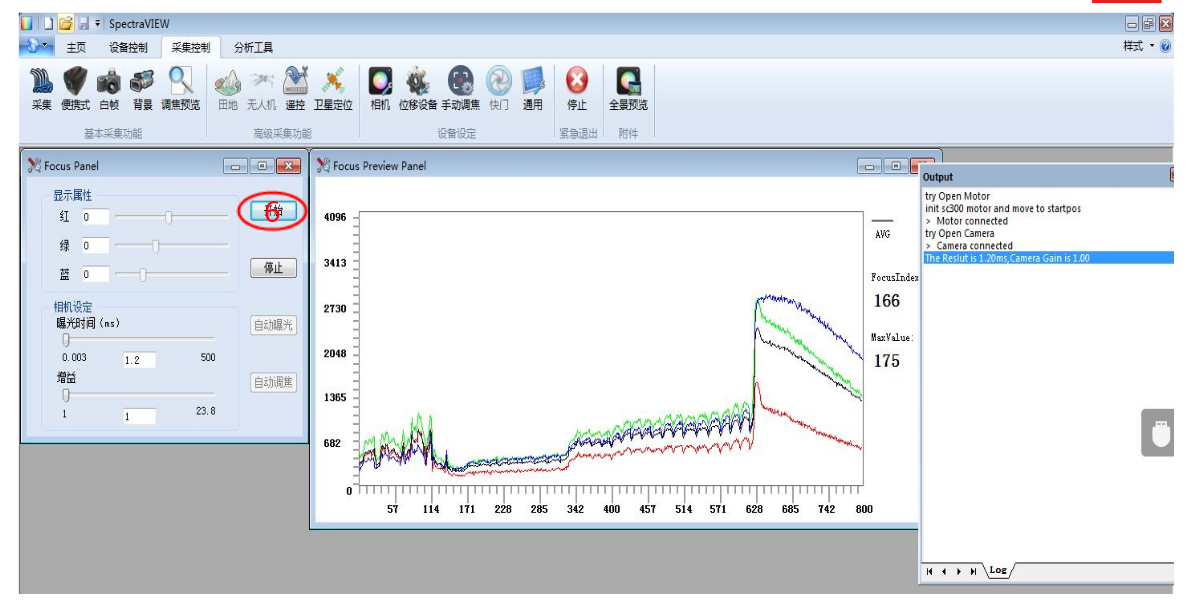Open the 全景预览 panorama preview icon
1195x608 pixels.
point(628,82)
